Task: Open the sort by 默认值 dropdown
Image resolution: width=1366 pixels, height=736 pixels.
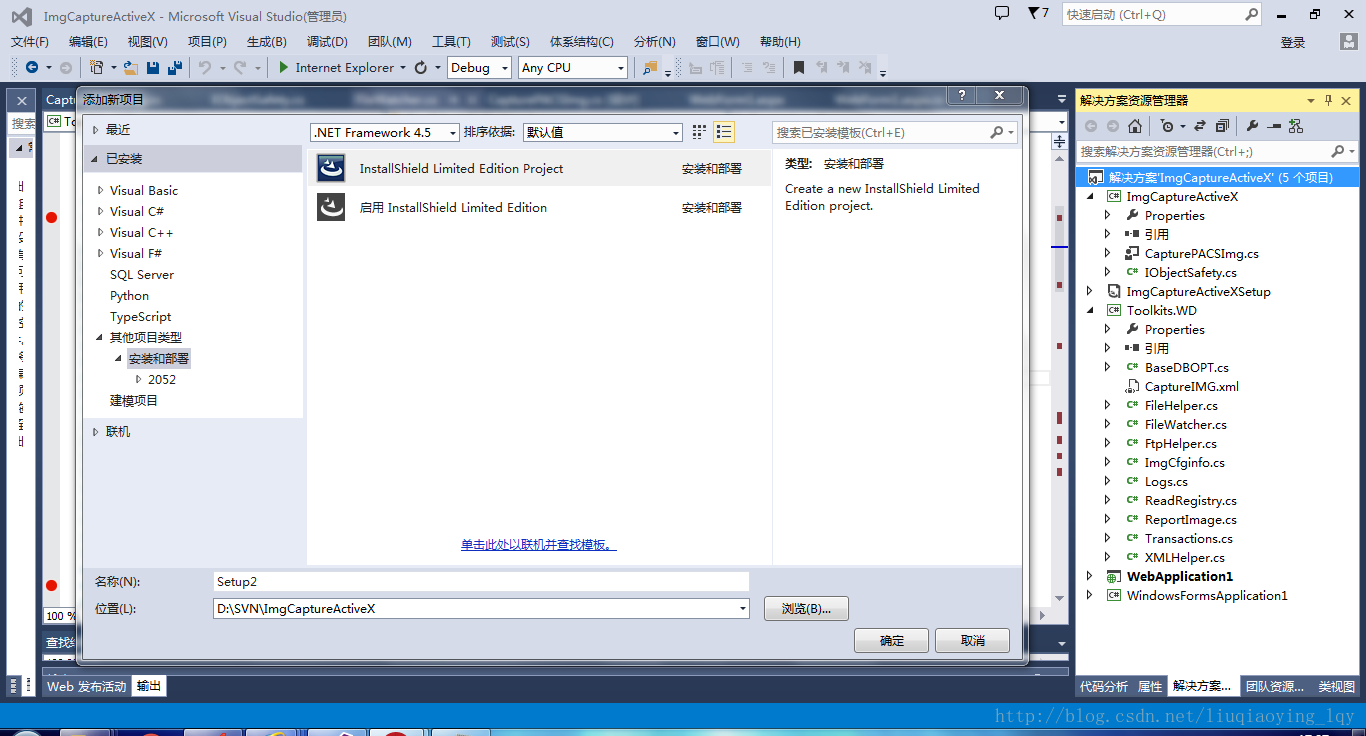Action: 603,132
